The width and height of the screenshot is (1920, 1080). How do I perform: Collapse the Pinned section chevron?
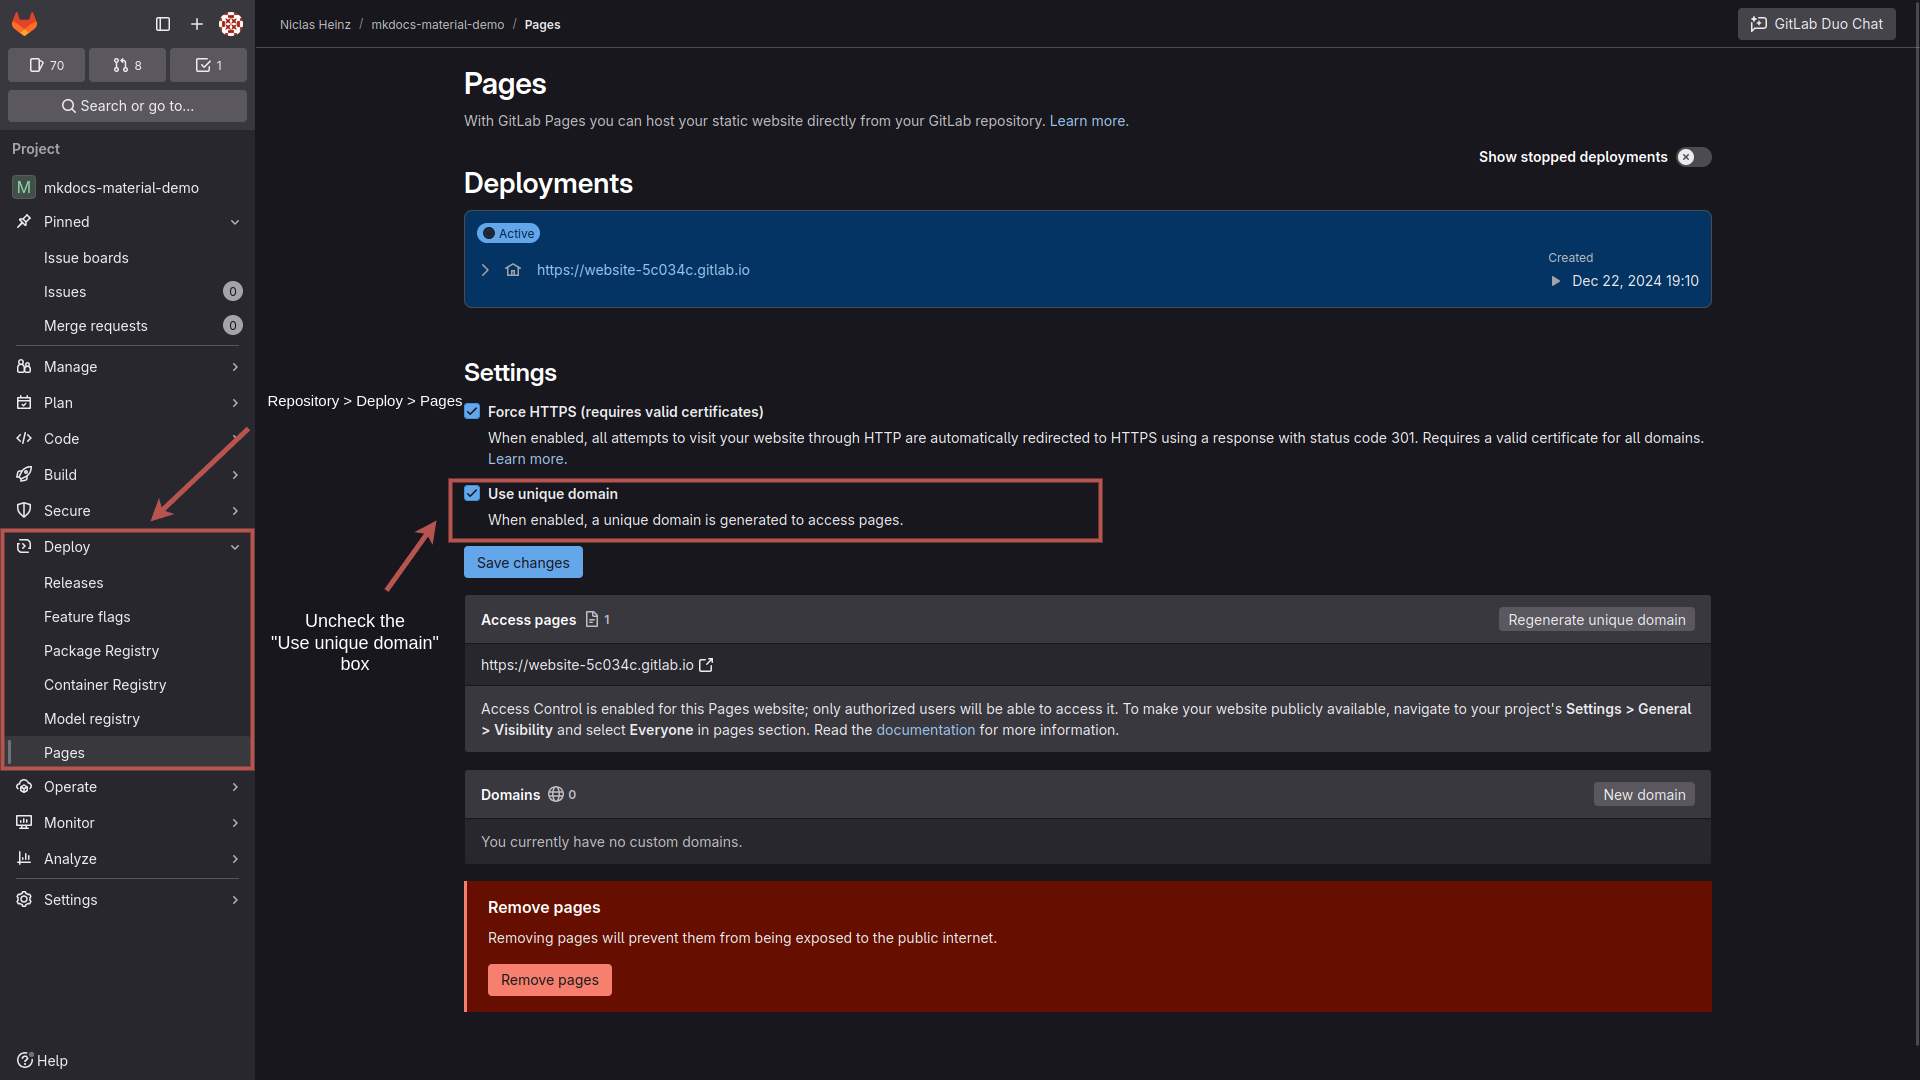pyautogui.click(x=235, y=222)
